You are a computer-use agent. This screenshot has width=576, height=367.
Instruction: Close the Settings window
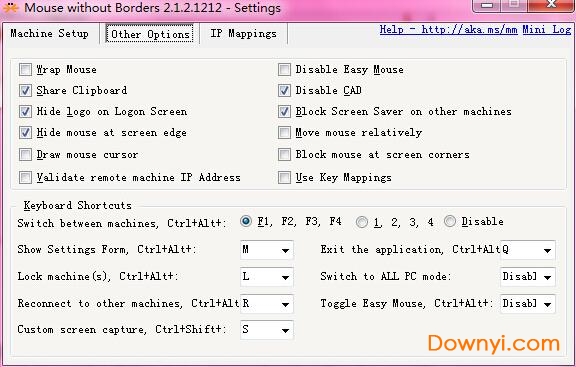coord(551,5)
